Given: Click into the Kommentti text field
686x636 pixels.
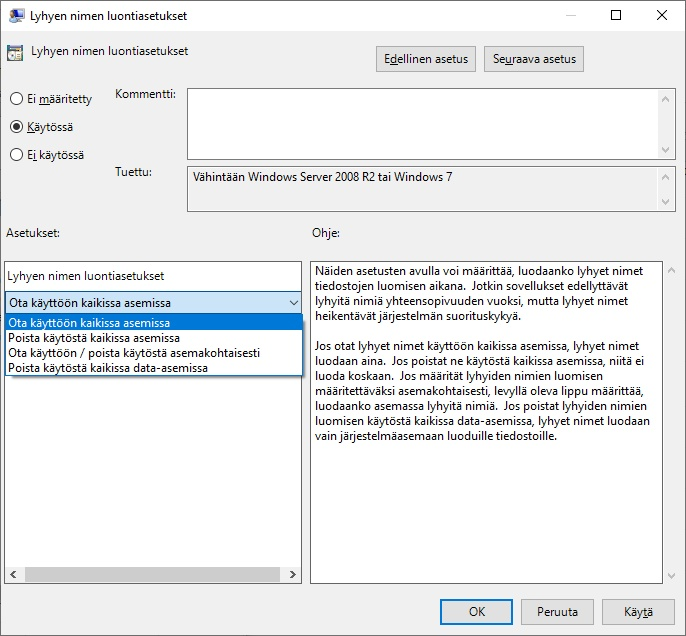Looking at the screenshot, I should (422, 124).
